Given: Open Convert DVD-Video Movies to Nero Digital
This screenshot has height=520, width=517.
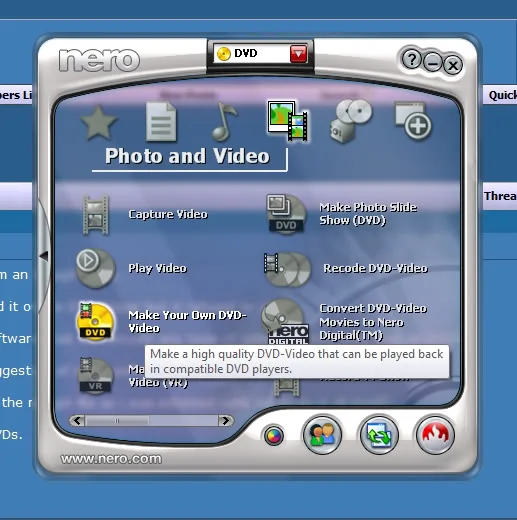Looking at the screenshot, I should click(x=373, y=322).
